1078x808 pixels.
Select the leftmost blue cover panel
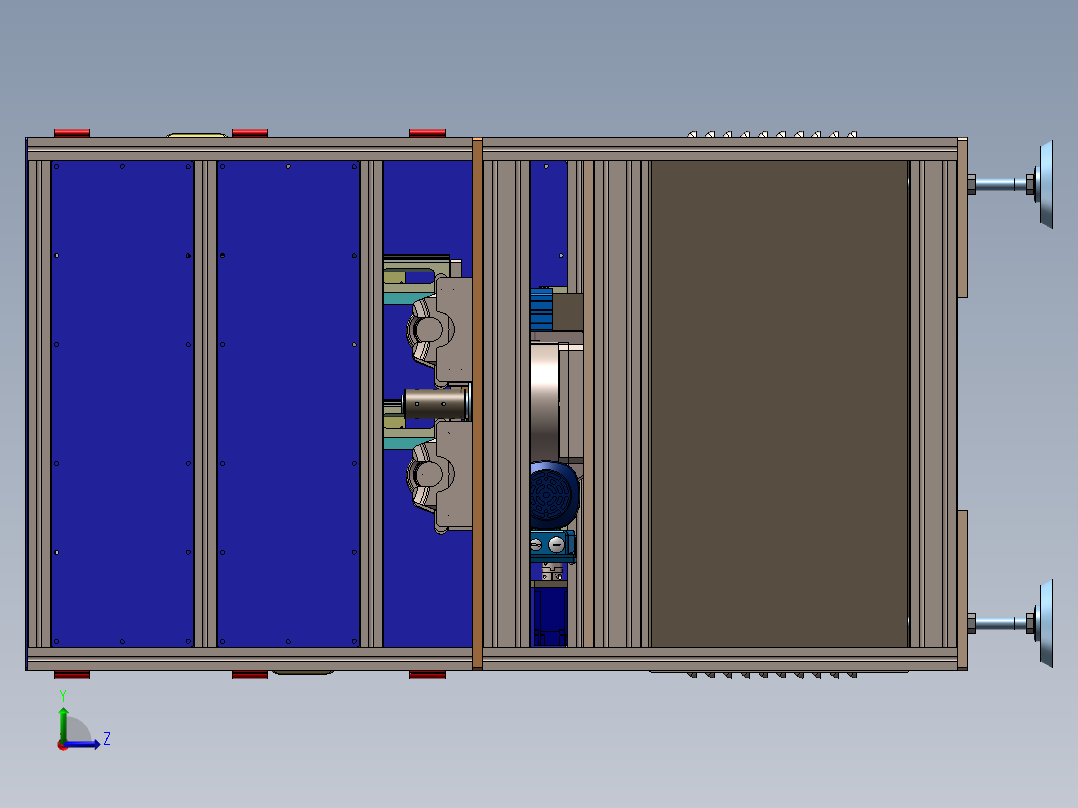[122, 404]
